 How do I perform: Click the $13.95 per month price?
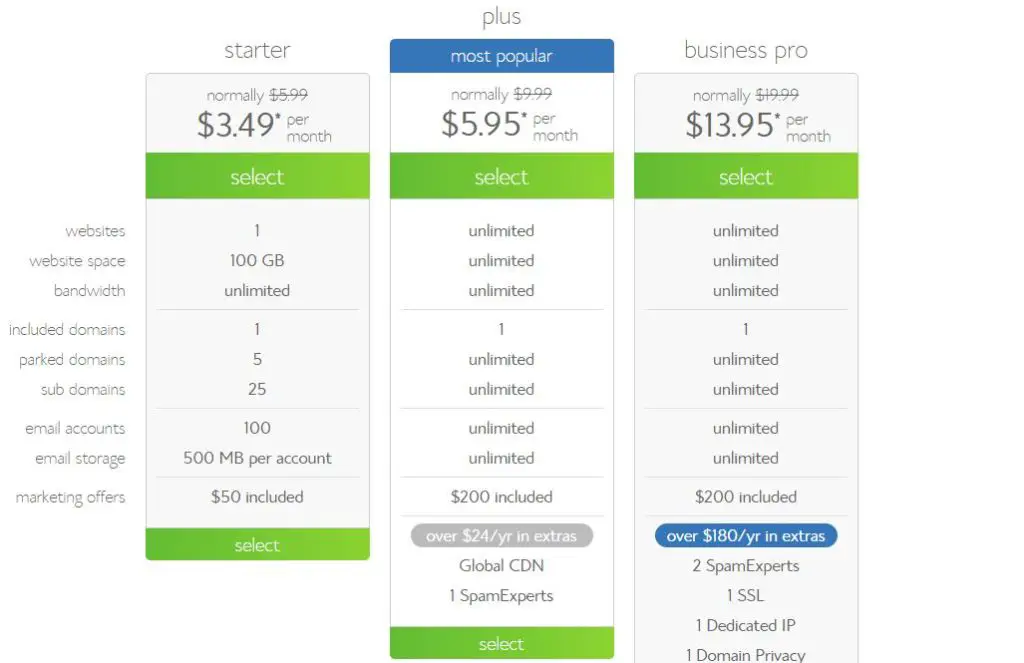[758, 125]
